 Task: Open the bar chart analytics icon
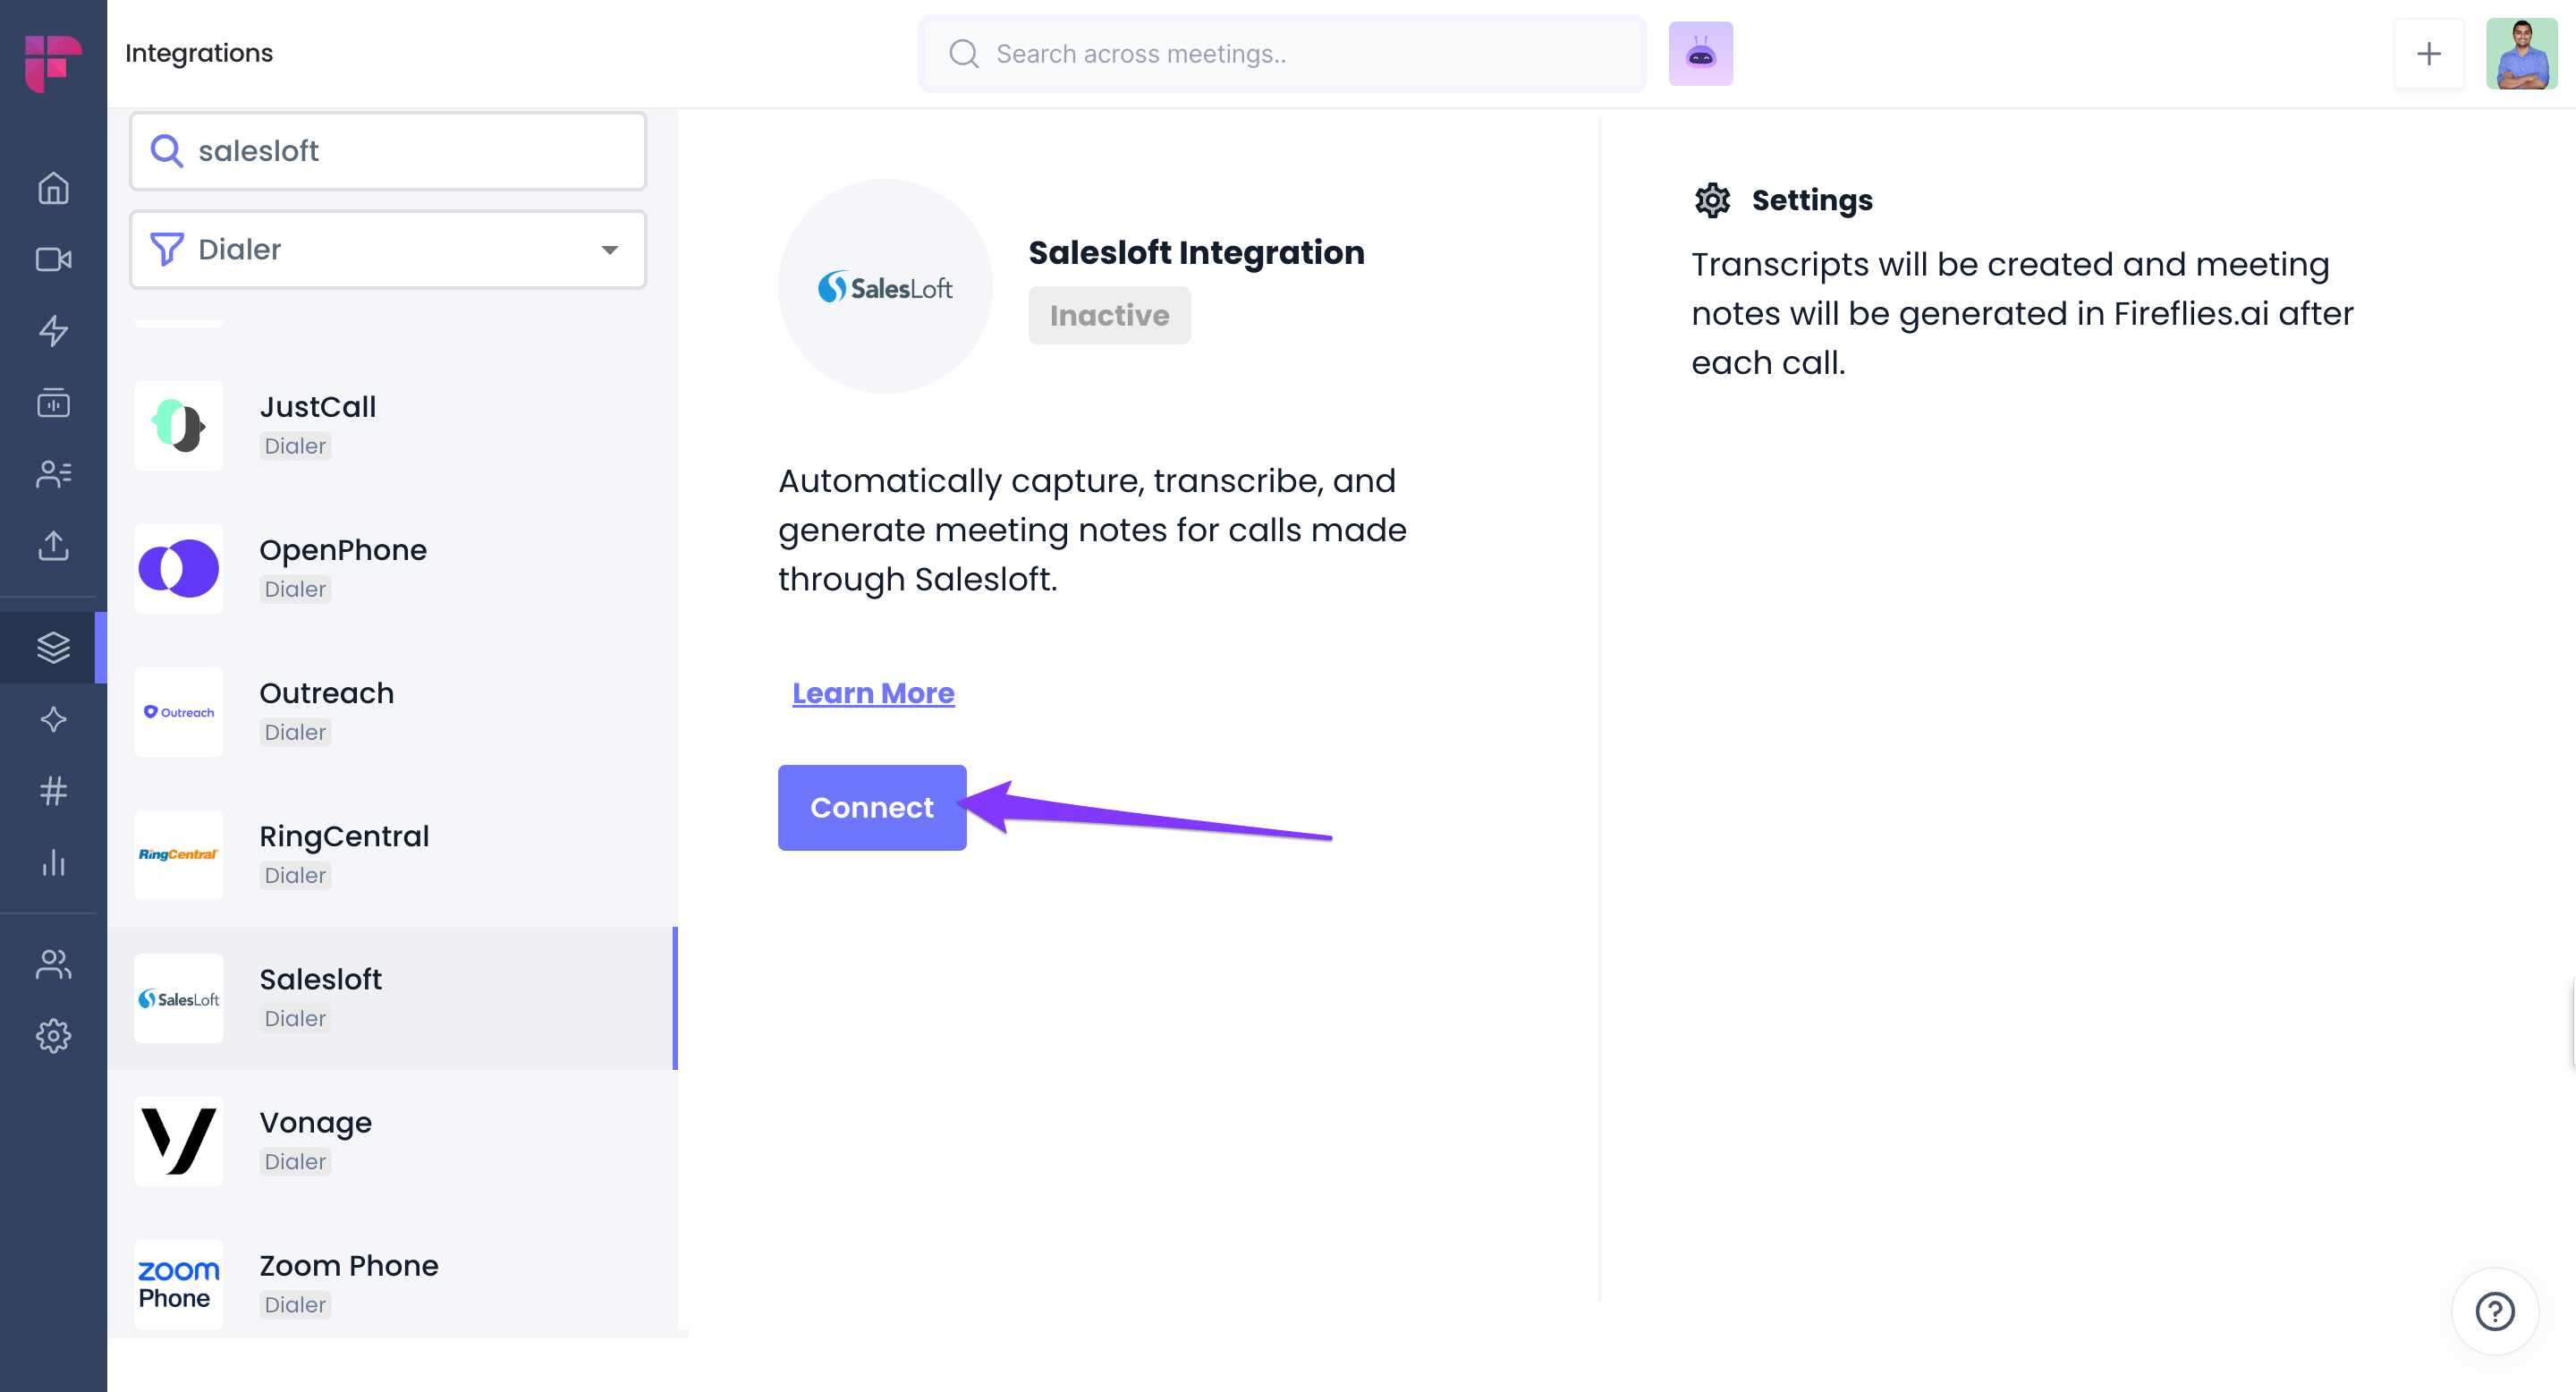coord(53,862)
